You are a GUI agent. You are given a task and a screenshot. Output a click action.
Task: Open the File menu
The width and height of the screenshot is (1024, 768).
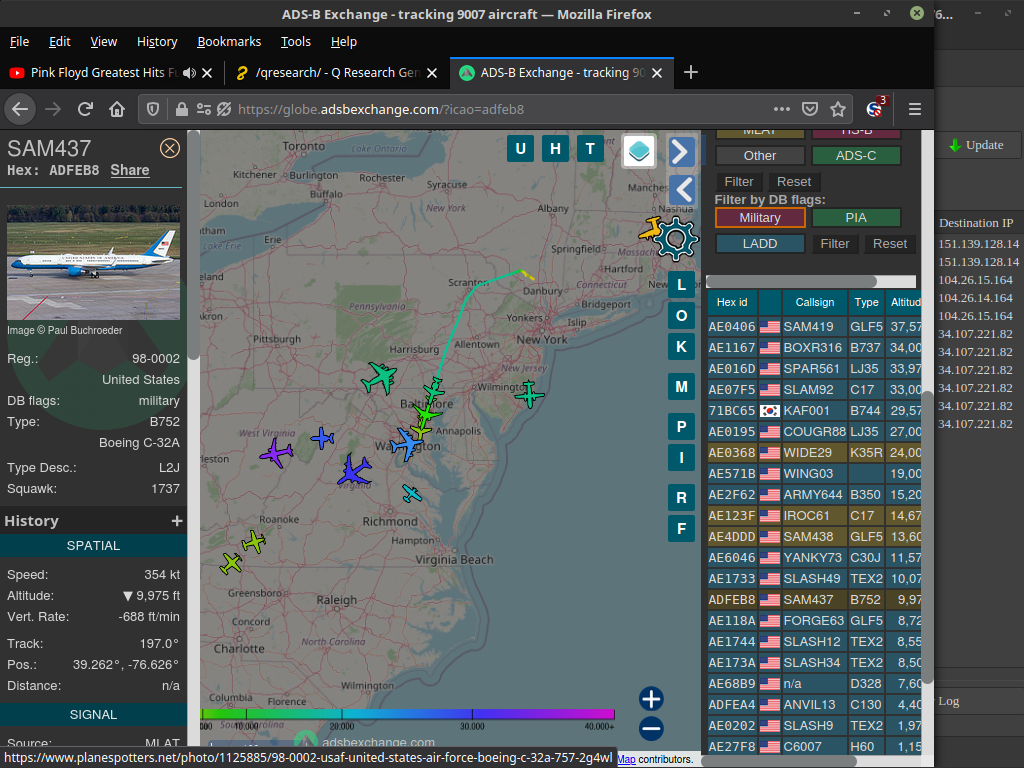pos(20,42)
